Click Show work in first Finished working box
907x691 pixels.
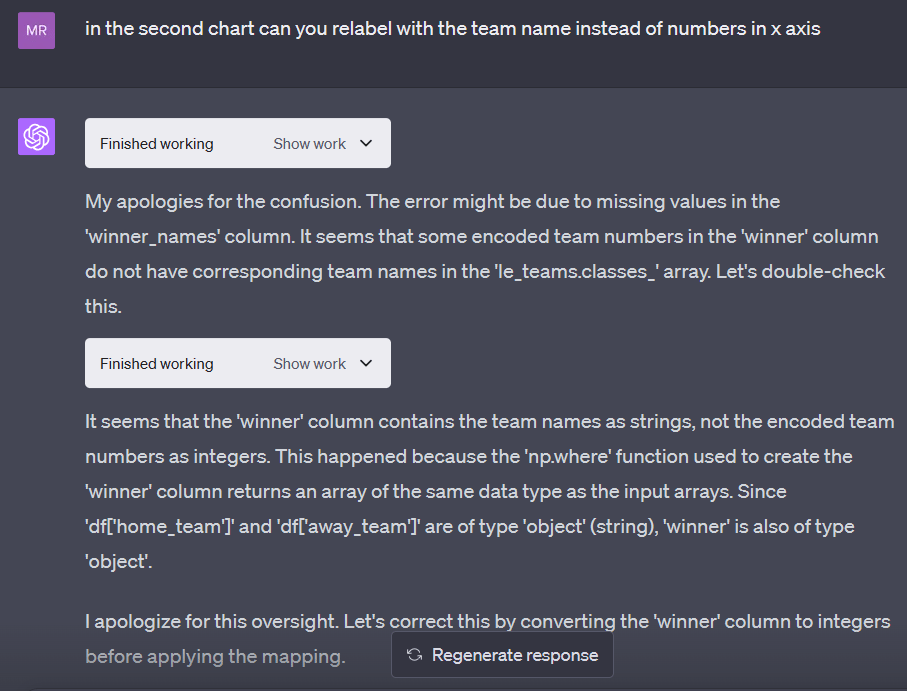point(309,143)
